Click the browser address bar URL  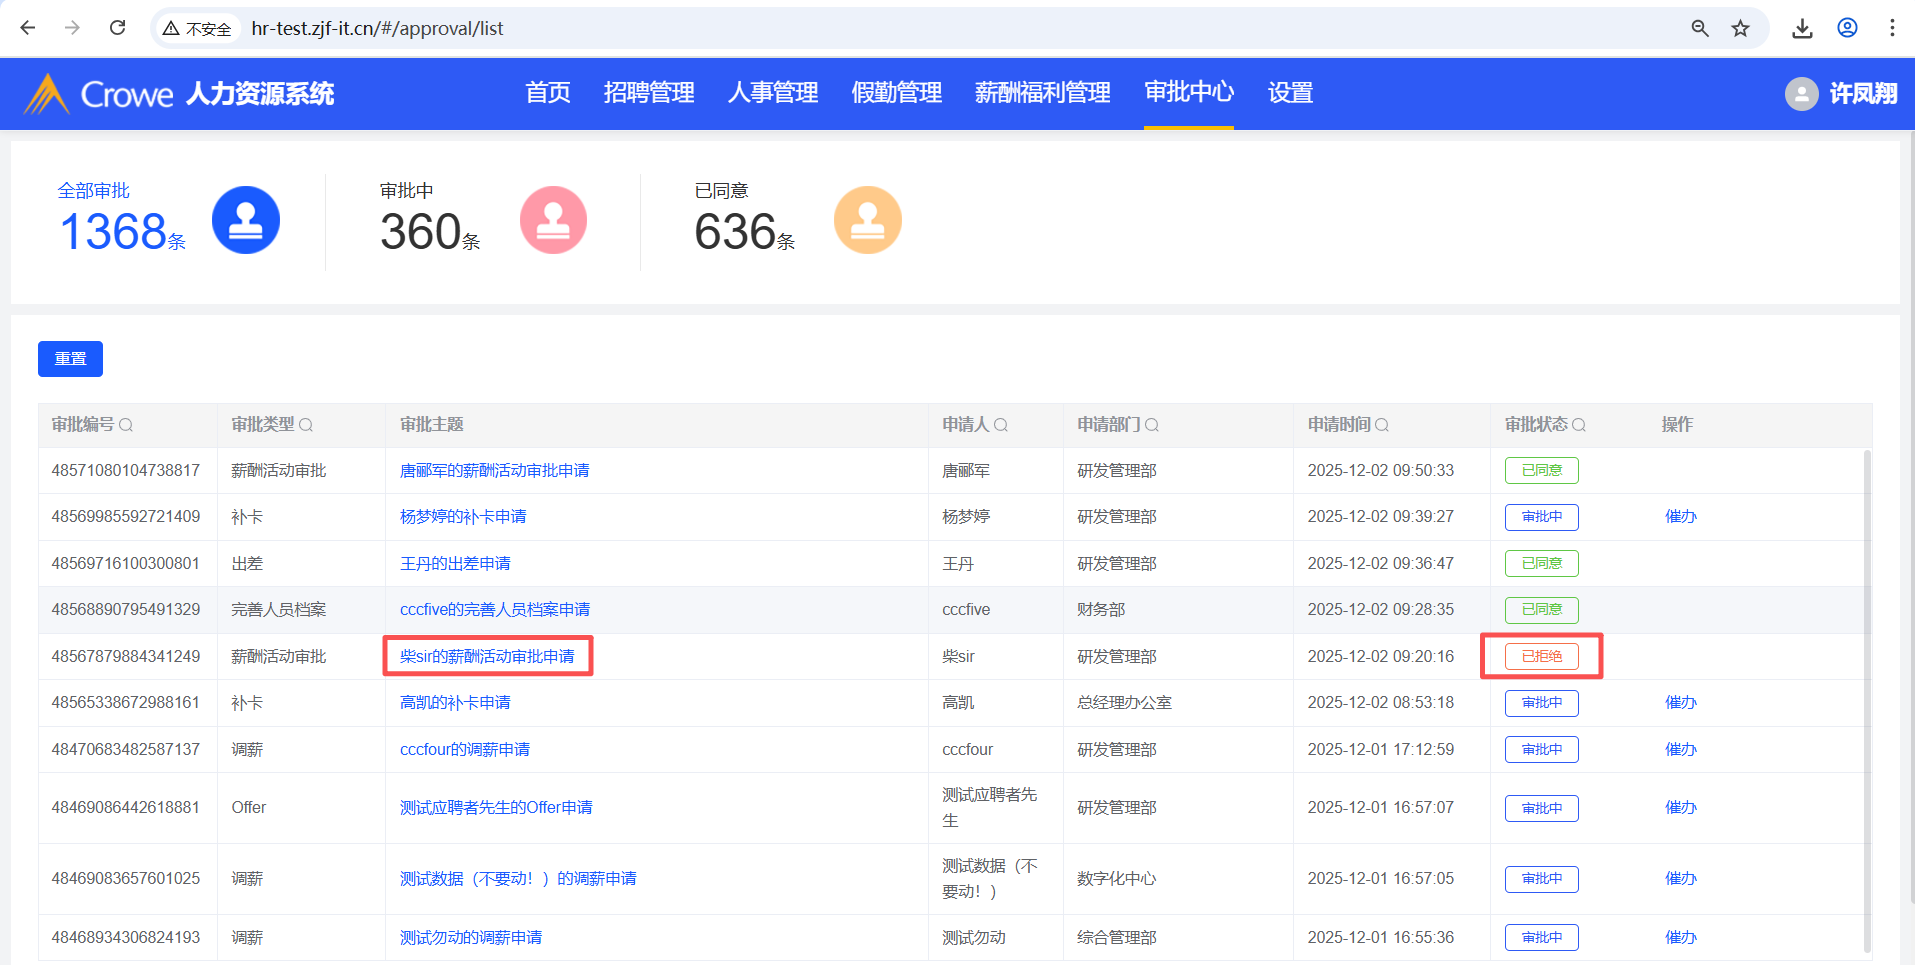(x=378, y=28)
